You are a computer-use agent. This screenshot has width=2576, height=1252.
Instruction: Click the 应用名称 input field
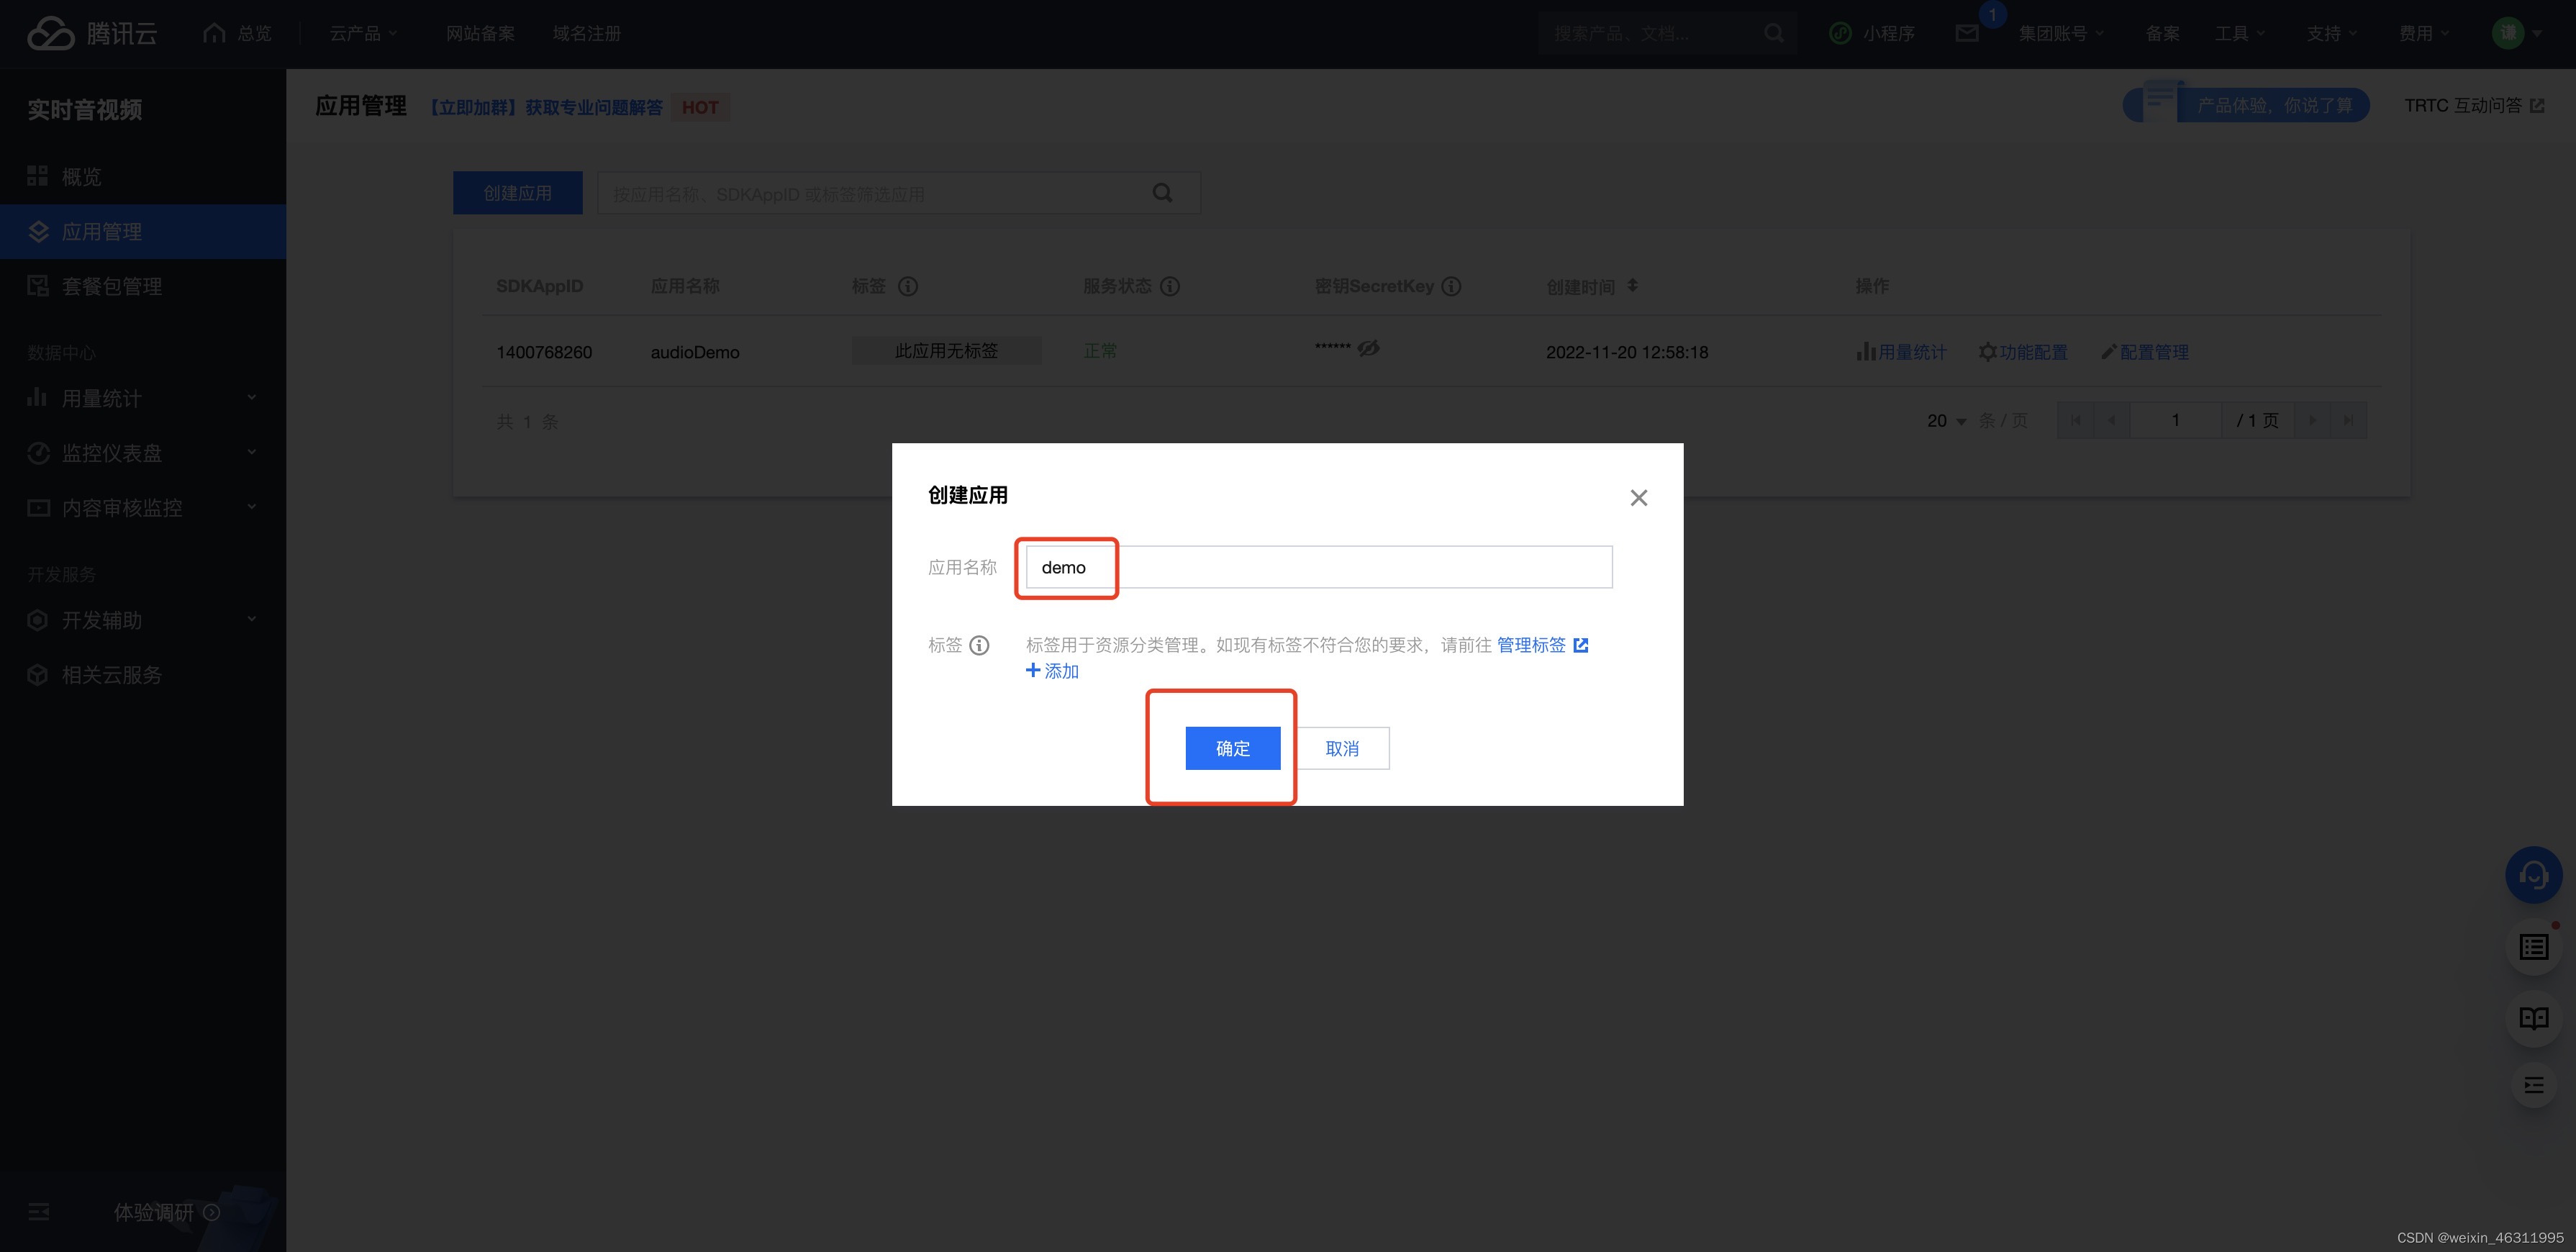tap(1318, 567)
